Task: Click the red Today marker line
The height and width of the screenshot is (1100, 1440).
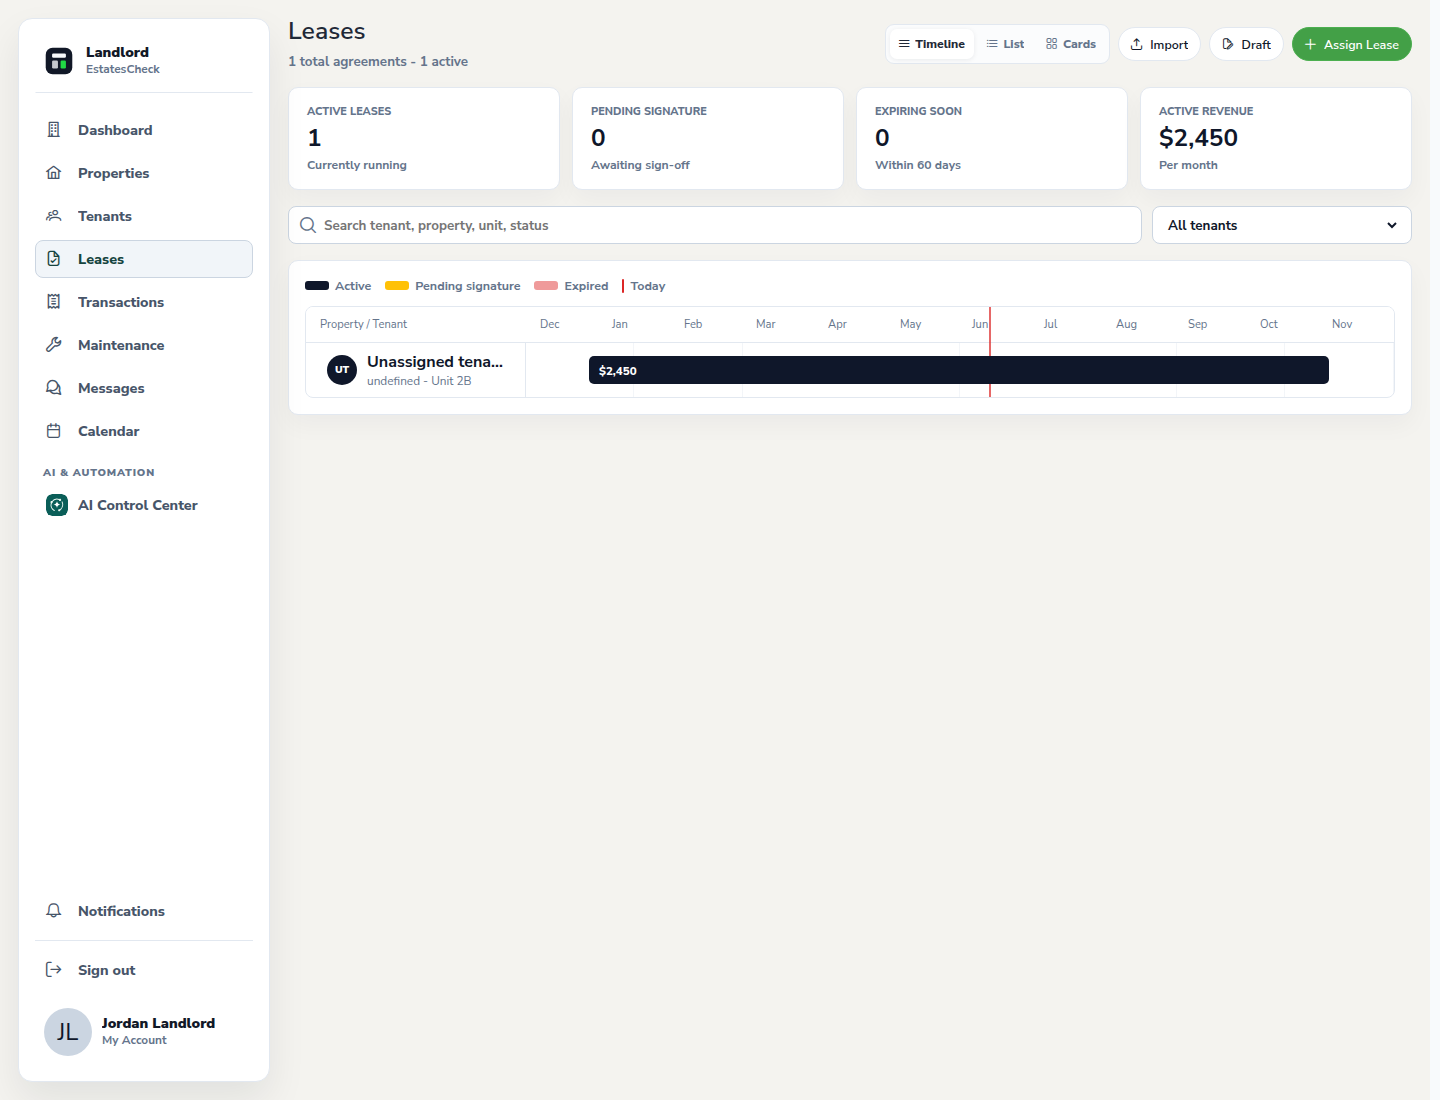Action: [990, 352]
